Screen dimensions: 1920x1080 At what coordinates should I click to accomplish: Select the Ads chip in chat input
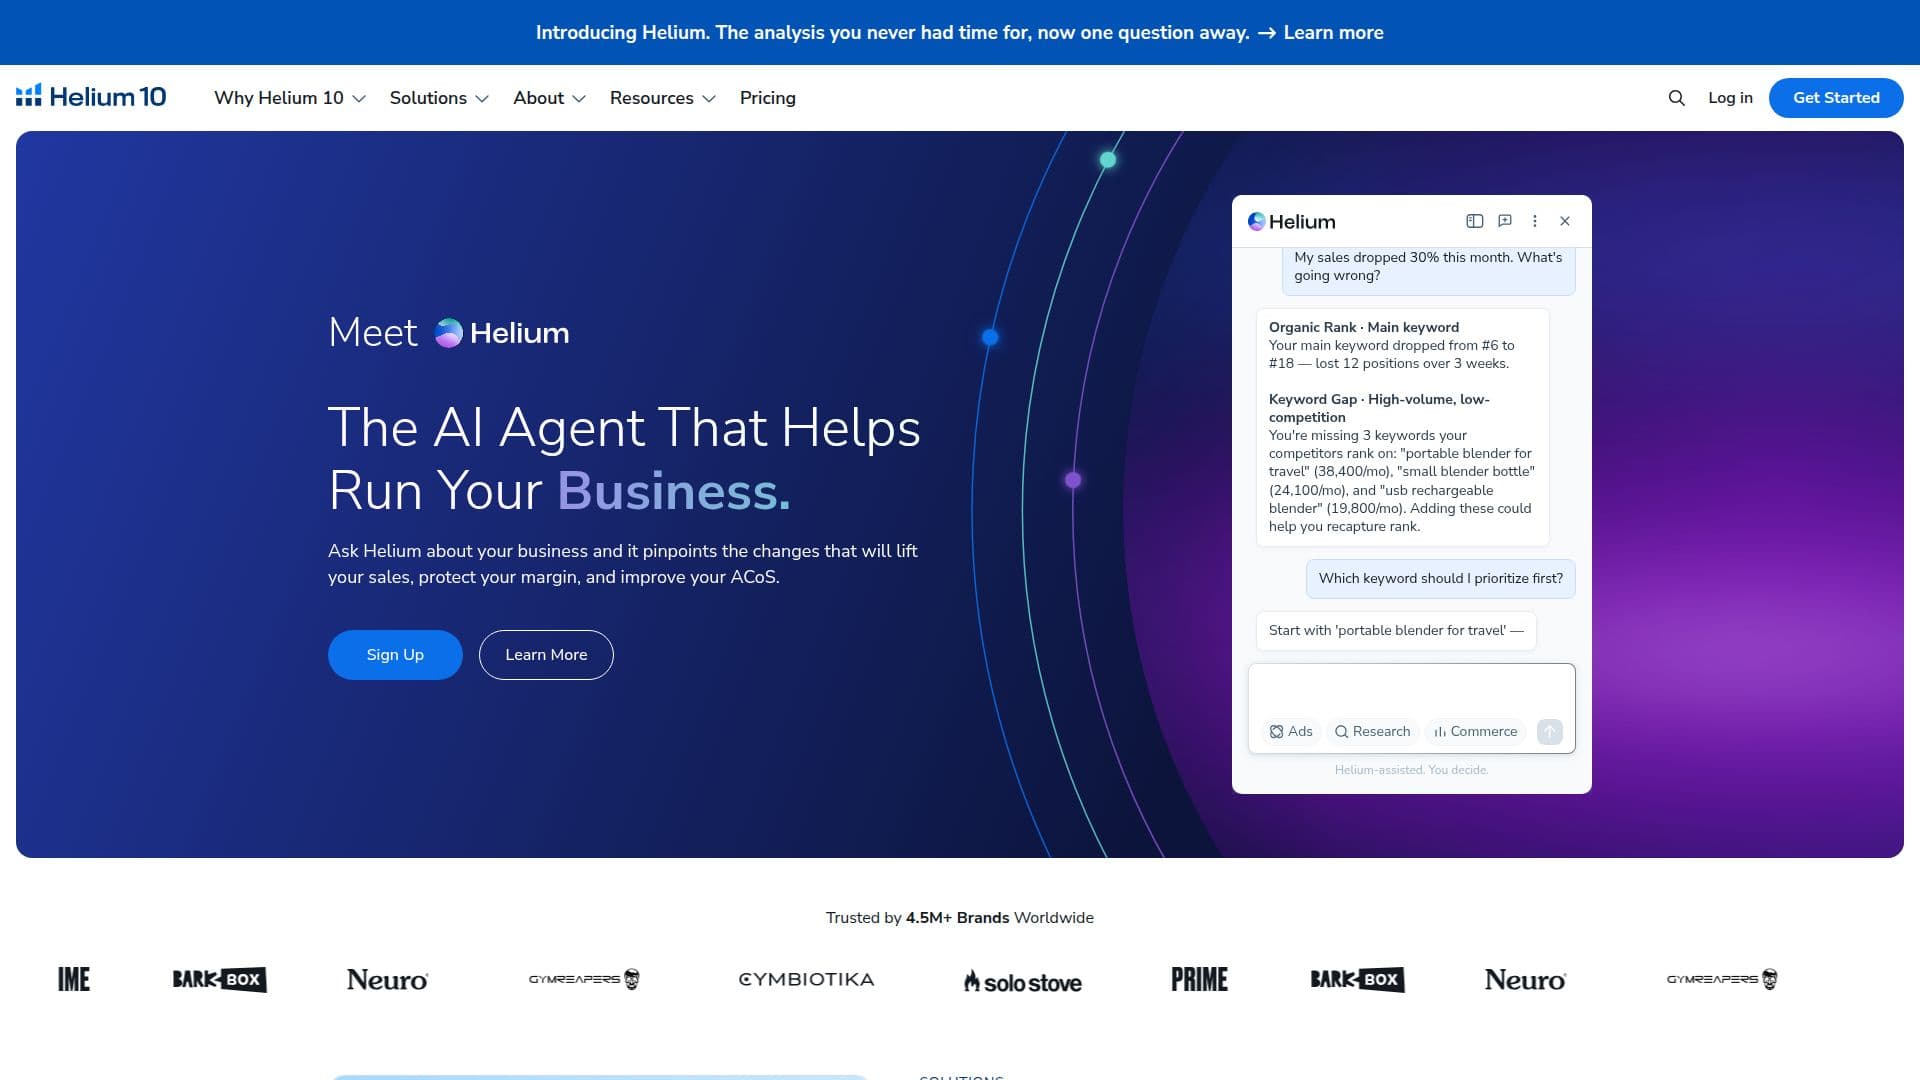1291,732
